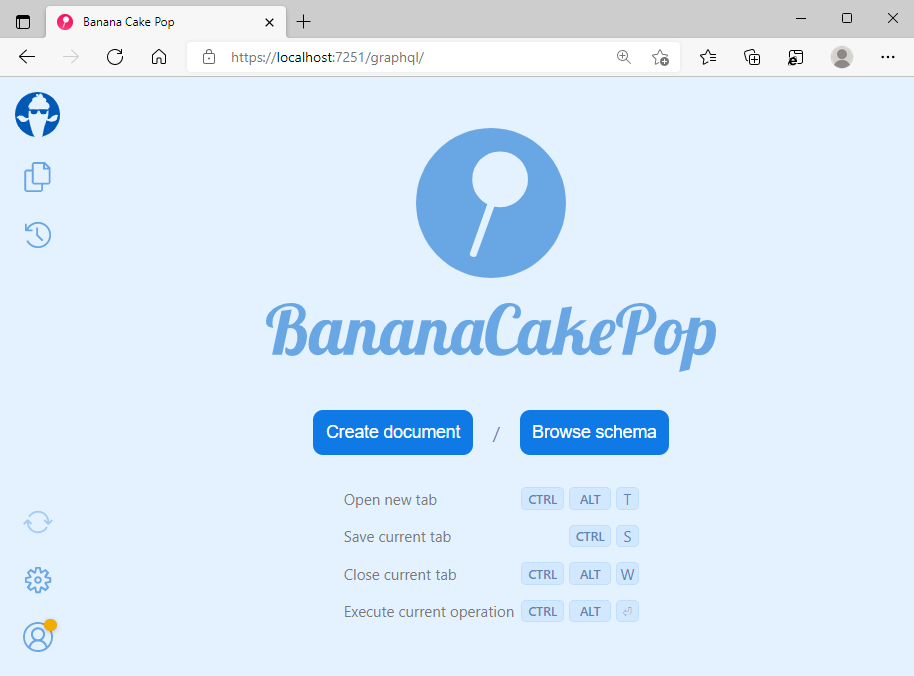Click the CTRL badge in Execute current operation row
This screenshot has height=676, width=914.
[542, 612]
